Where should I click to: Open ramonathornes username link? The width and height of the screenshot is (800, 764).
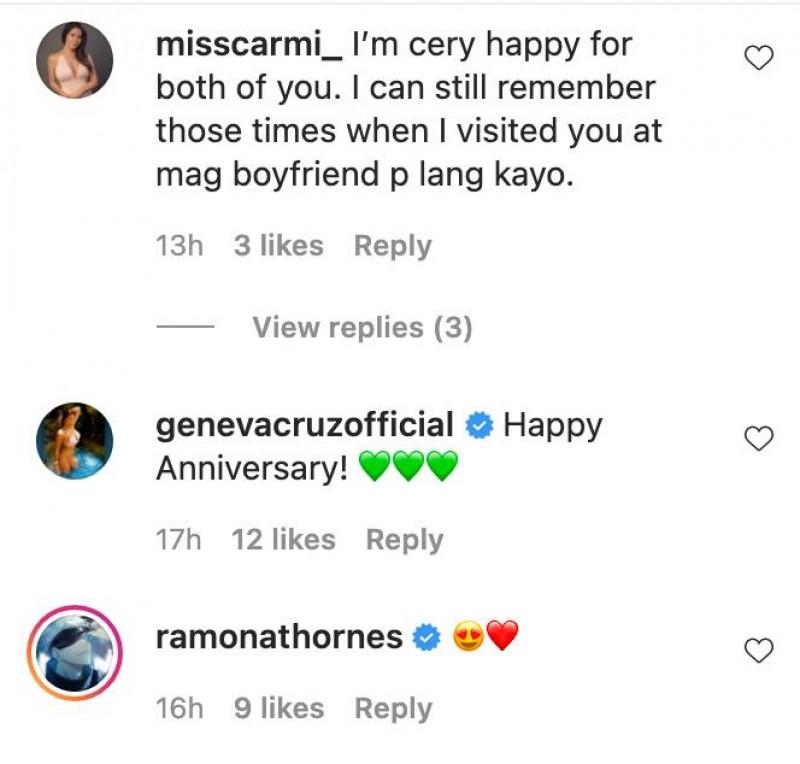tap(279, 637)
